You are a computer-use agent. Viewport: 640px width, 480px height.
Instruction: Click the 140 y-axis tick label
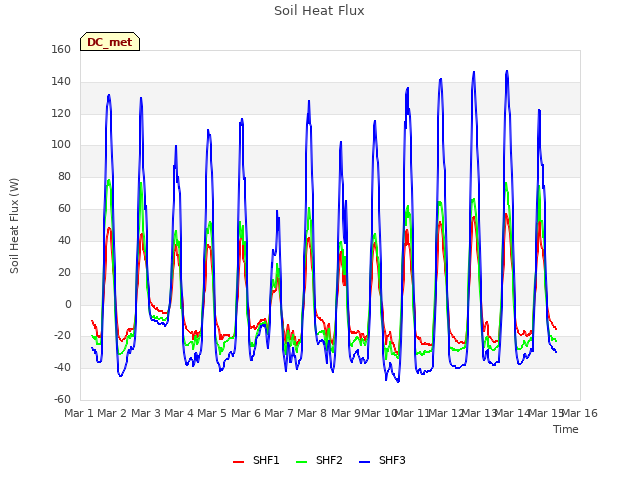61,81
